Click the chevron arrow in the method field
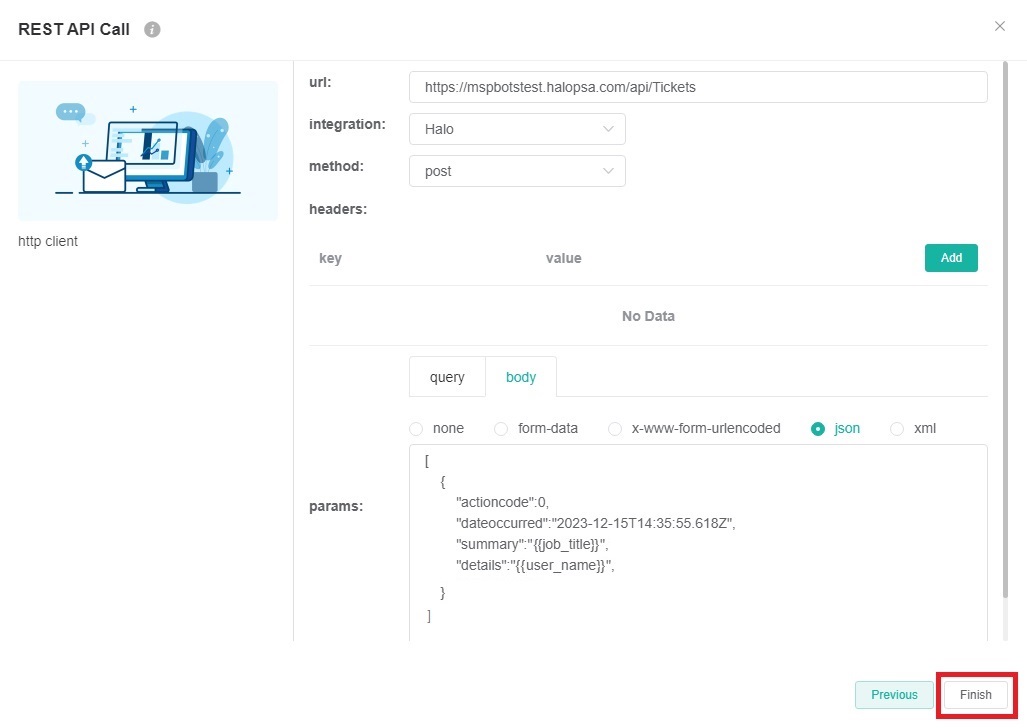 pos(608,171)
